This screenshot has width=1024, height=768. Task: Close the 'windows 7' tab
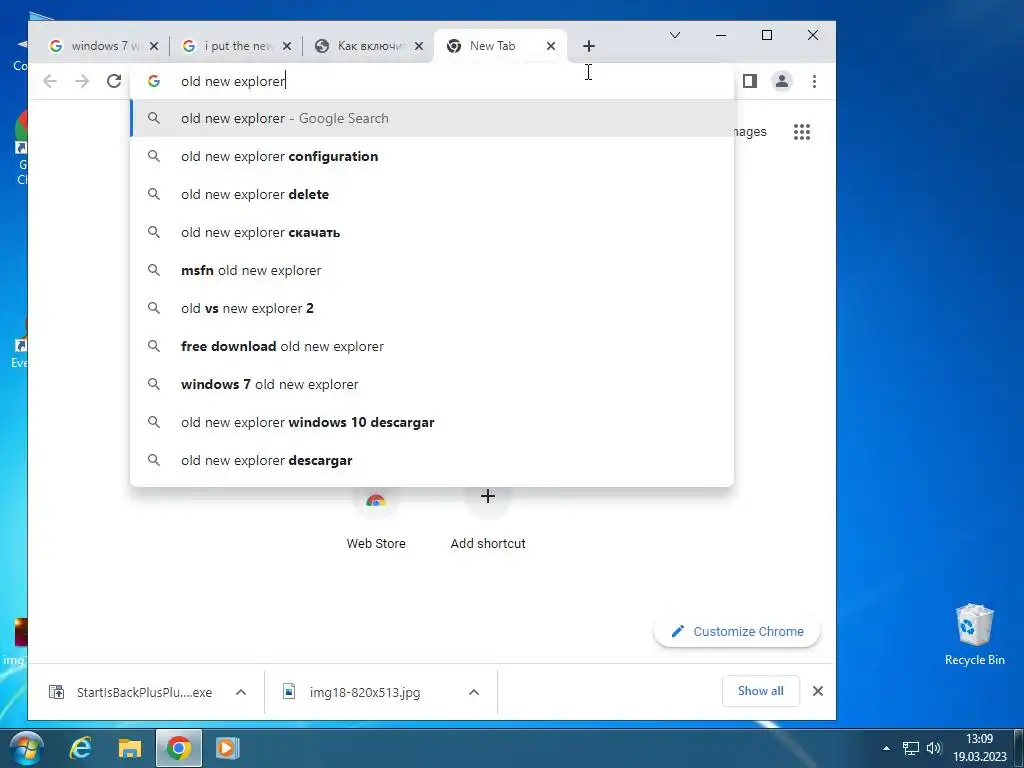(x=153, y=46)
